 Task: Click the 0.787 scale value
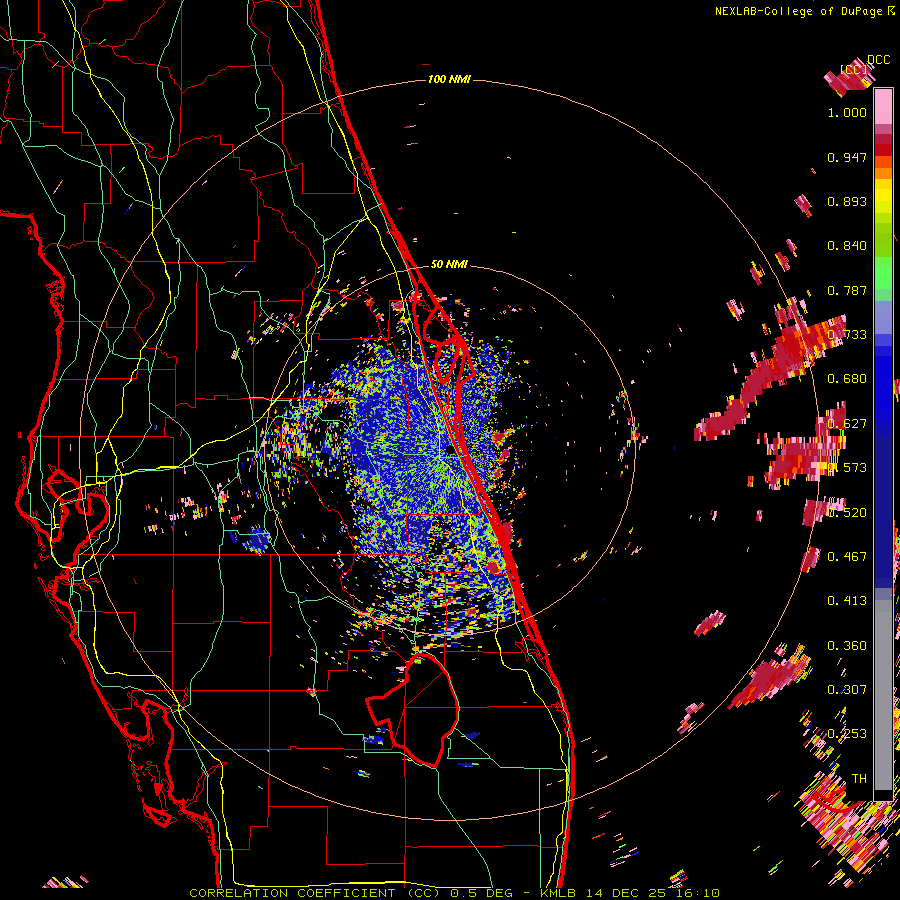[847, 290]
